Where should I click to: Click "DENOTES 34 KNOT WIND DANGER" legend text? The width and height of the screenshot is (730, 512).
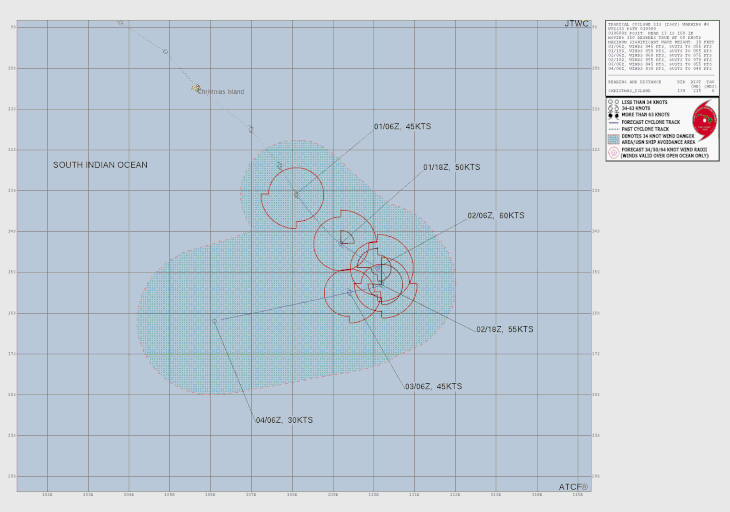657,136
